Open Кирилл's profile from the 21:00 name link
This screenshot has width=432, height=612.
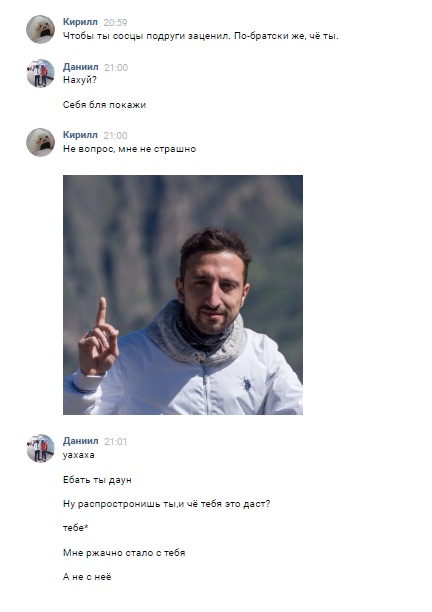tap(80, 135)
